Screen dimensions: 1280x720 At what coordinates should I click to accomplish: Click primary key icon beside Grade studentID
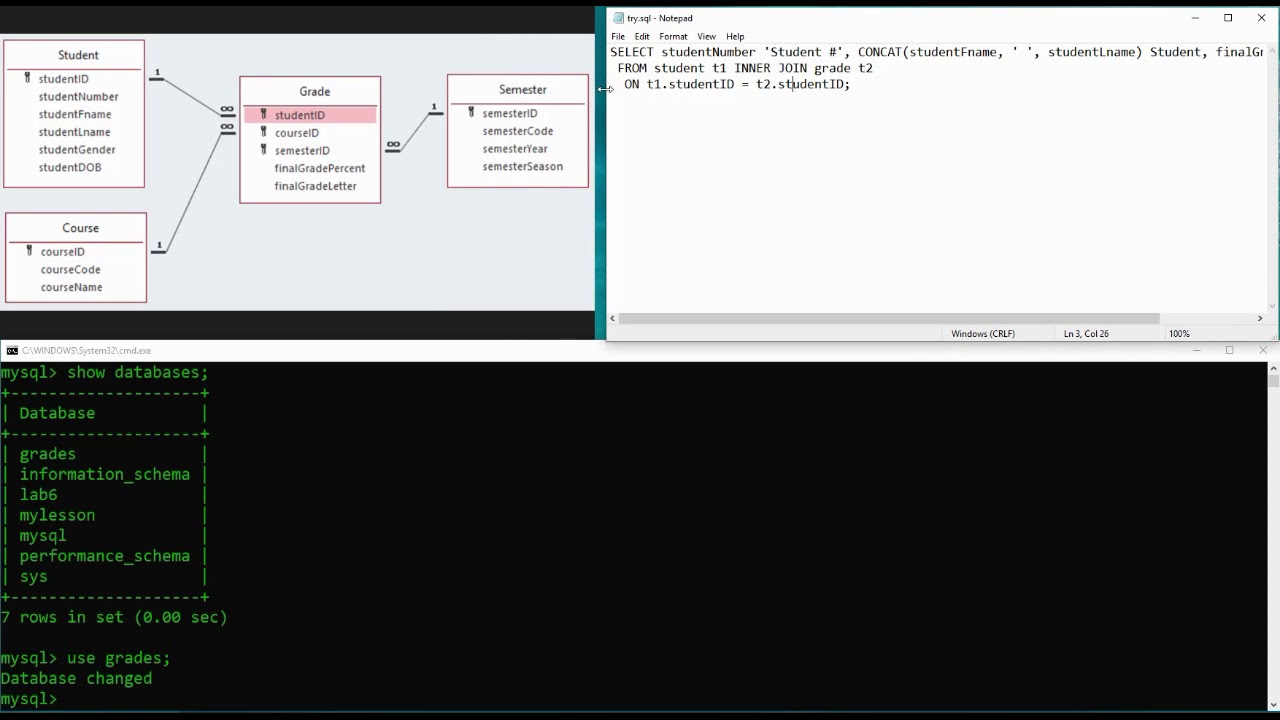[264, 114]
